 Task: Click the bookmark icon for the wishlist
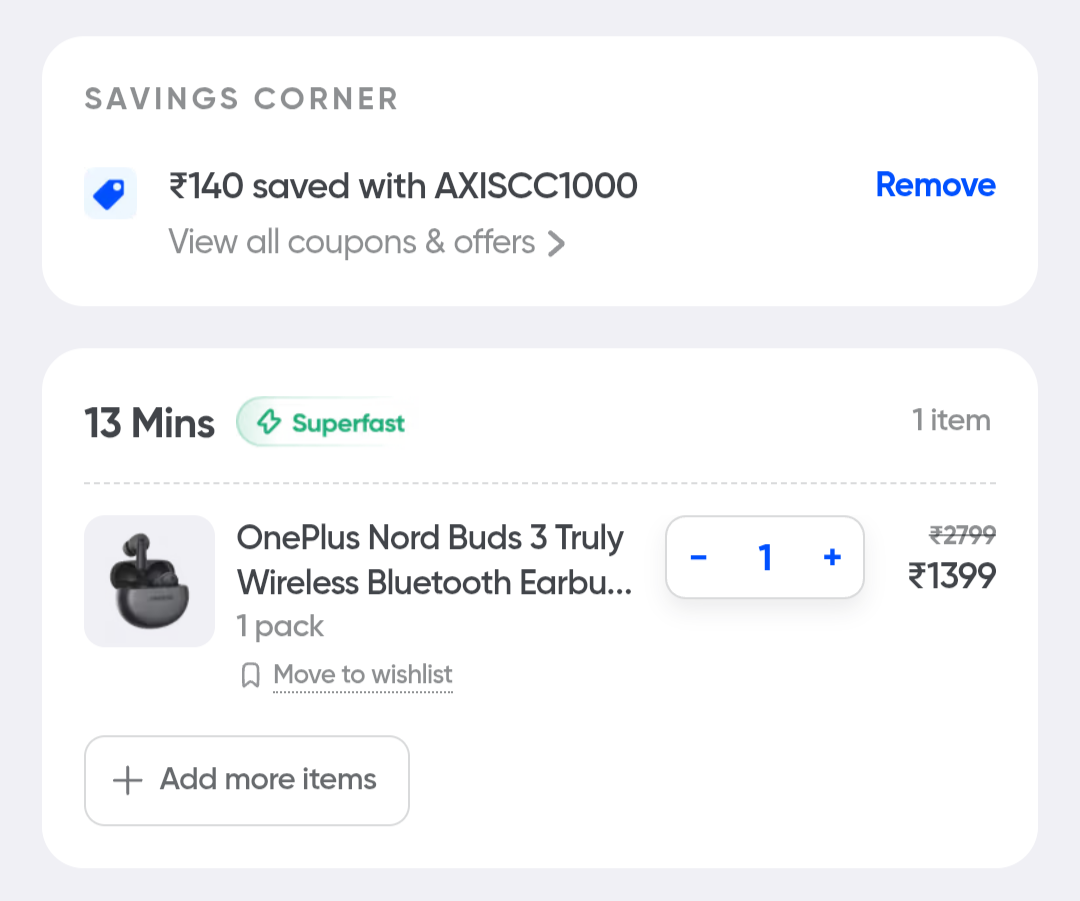(251, 676)
